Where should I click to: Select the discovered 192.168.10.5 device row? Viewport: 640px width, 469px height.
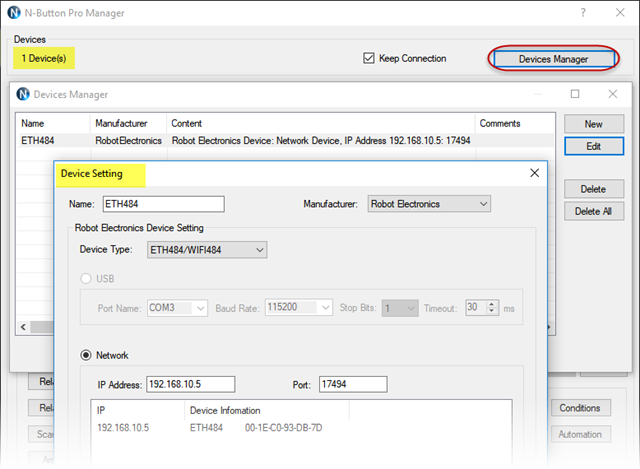click(301, 428)
